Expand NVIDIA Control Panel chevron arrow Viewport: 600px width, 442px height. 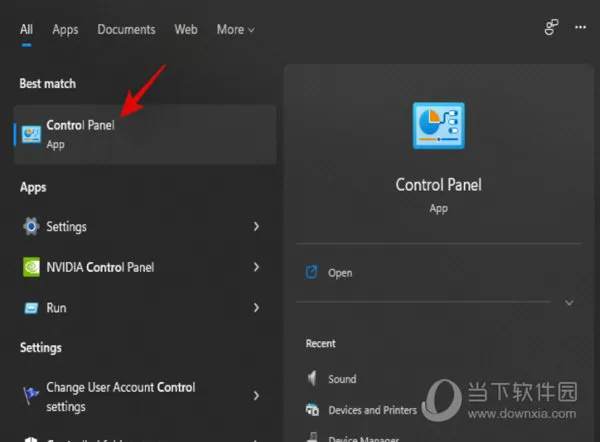(256, 267)
